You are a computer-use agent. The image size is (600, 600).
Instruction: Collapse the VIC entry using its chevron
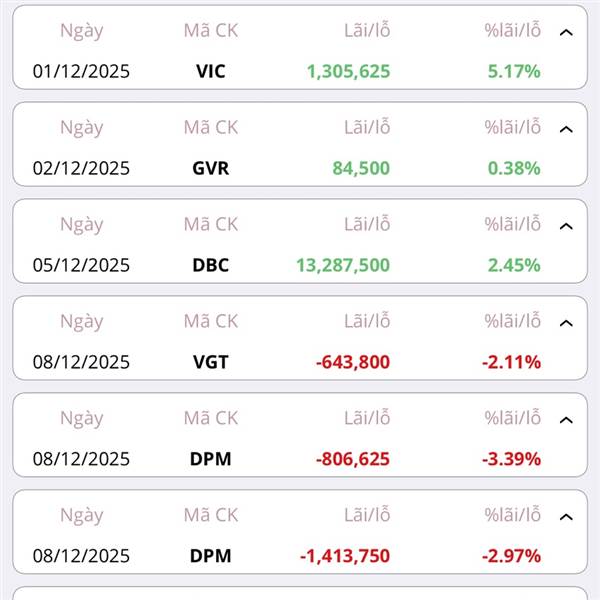point(566,33)
